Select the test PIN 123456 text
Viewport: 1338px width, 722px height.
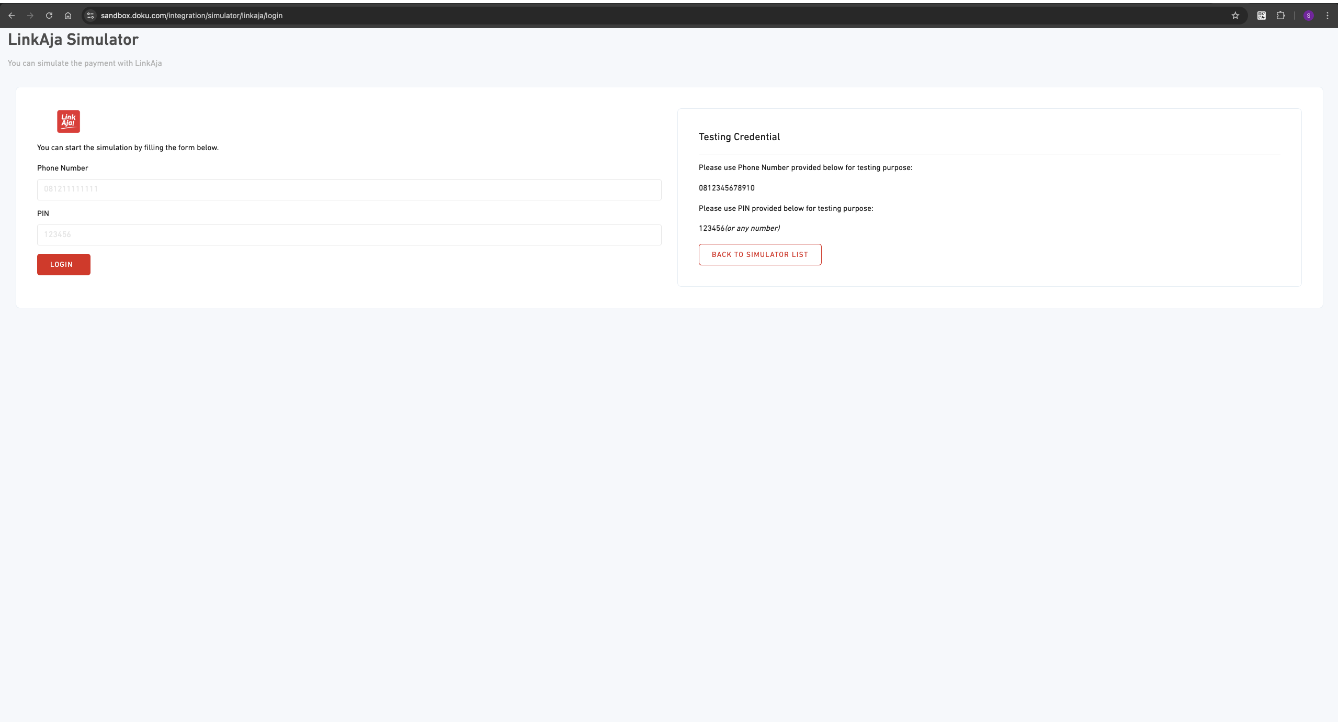(711, 229)
